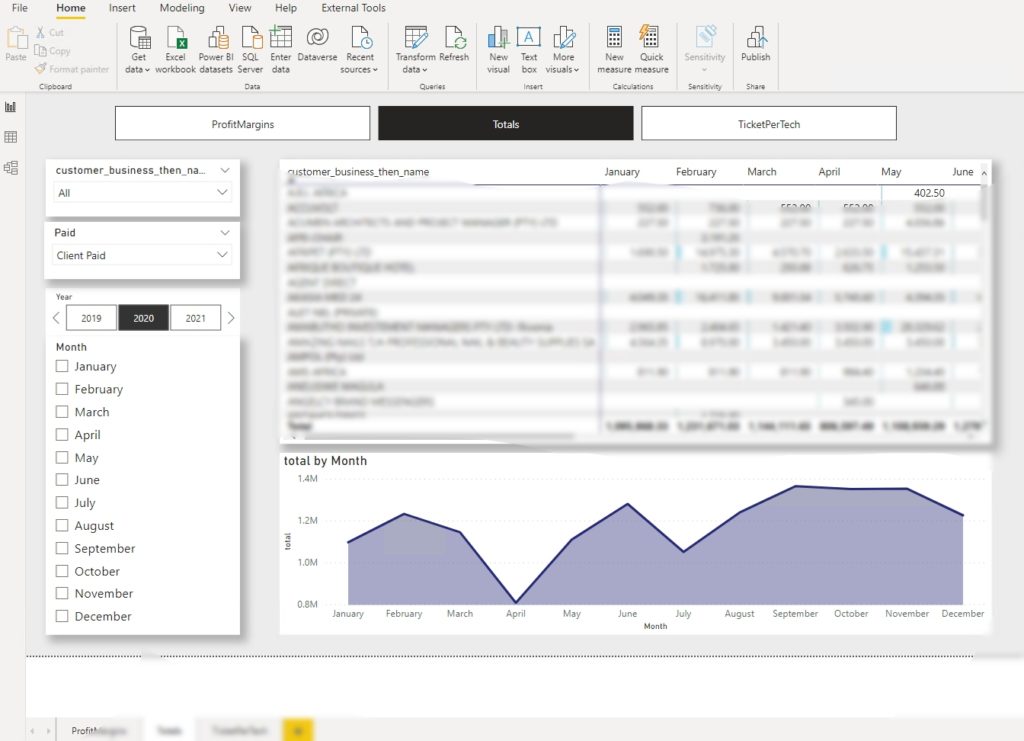Connect to SQL Server
The height and width of the screenshot is (741, 1024).
click(250, 50)
